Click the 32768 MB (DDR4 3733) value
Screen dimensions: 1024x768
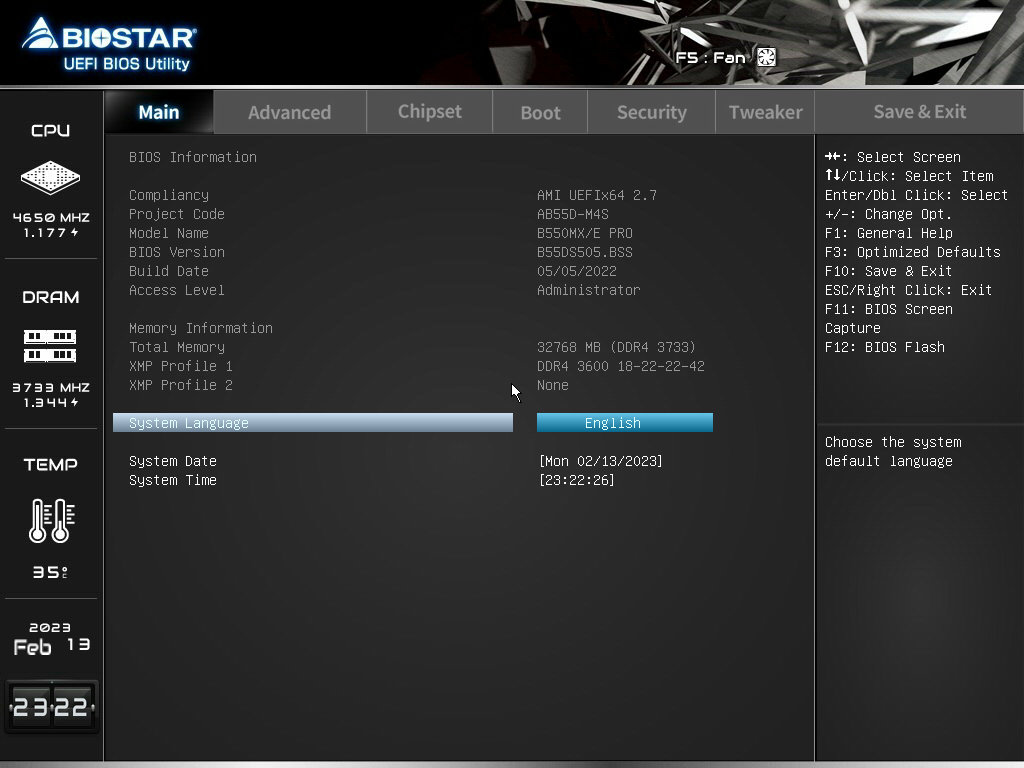point(616,347)
